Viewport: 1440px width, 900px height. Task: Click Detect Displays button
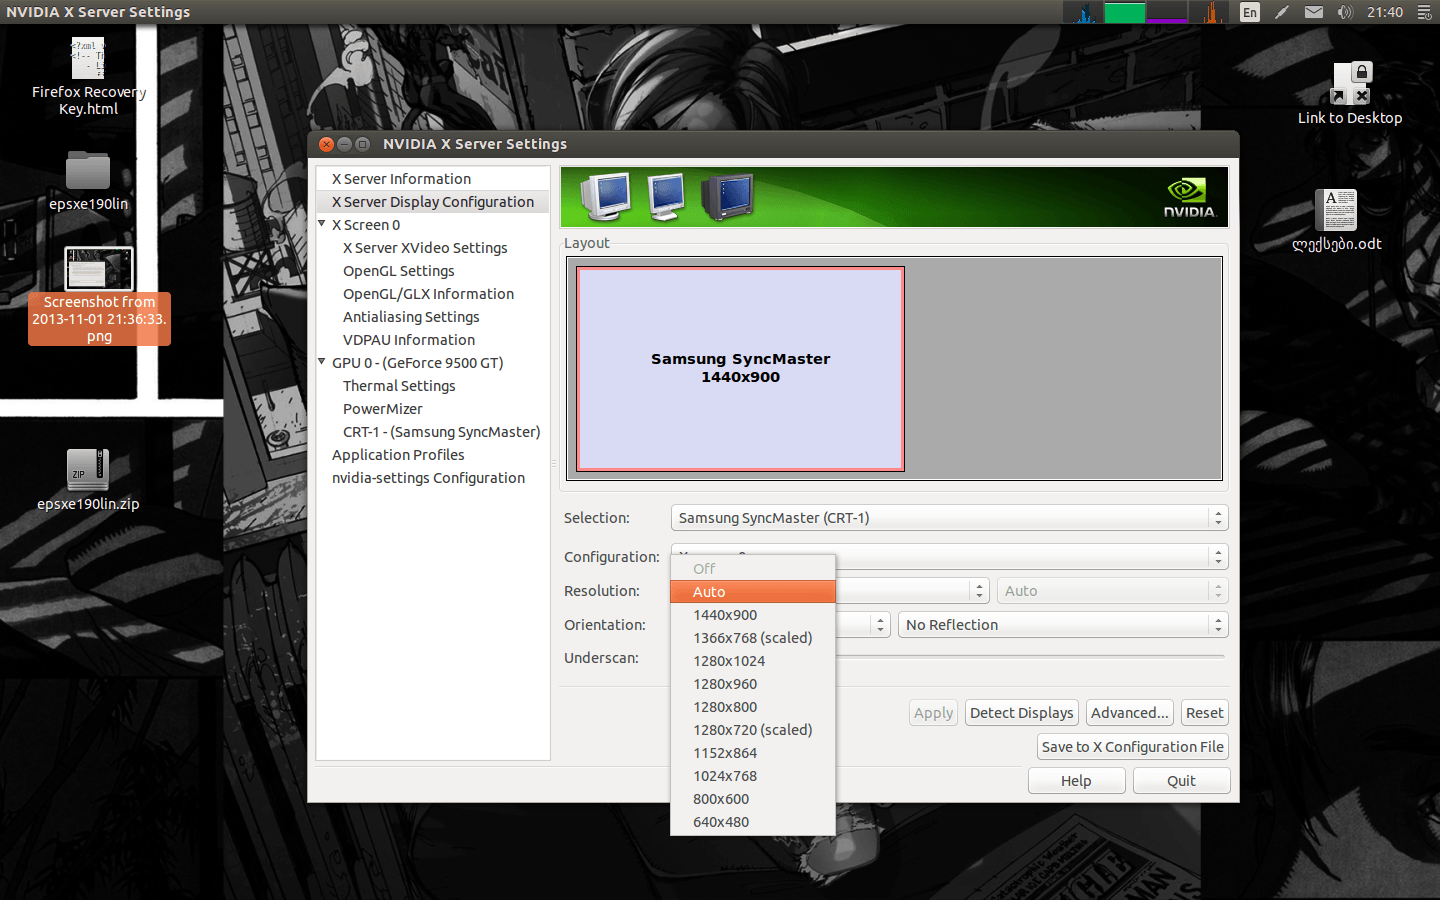pyautogui.click(x=1022, y=713)
